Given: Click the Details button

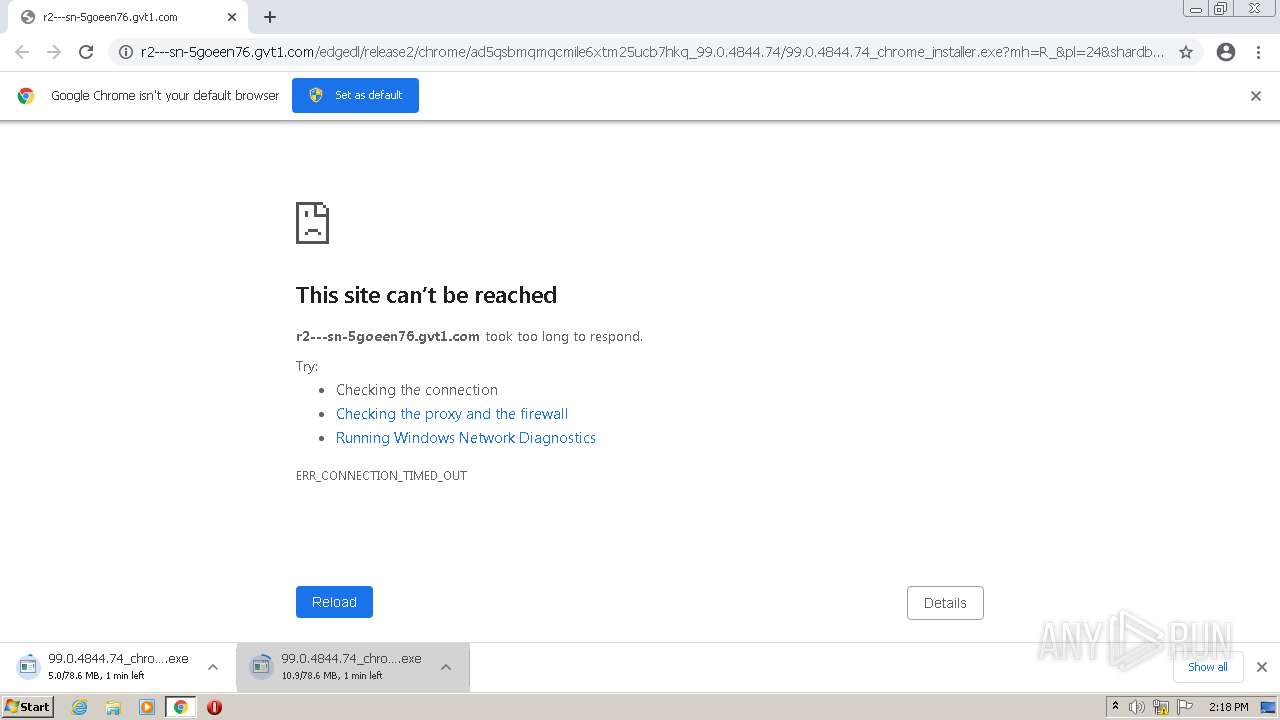Looking at the screenshot, I should pos(945,603).
